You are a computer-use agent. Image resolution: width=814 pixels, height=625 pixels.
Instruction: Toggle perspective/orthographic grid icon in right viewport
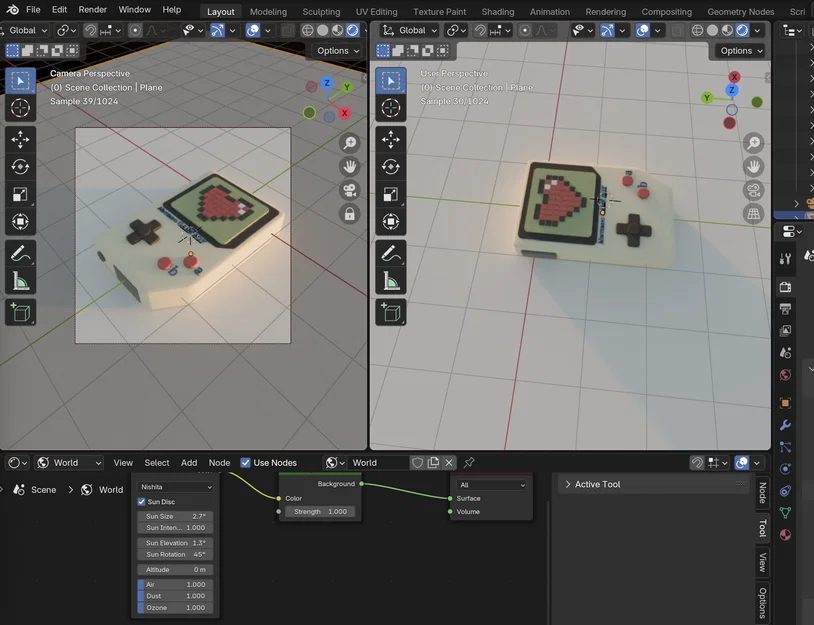click(x=753, y=213)
